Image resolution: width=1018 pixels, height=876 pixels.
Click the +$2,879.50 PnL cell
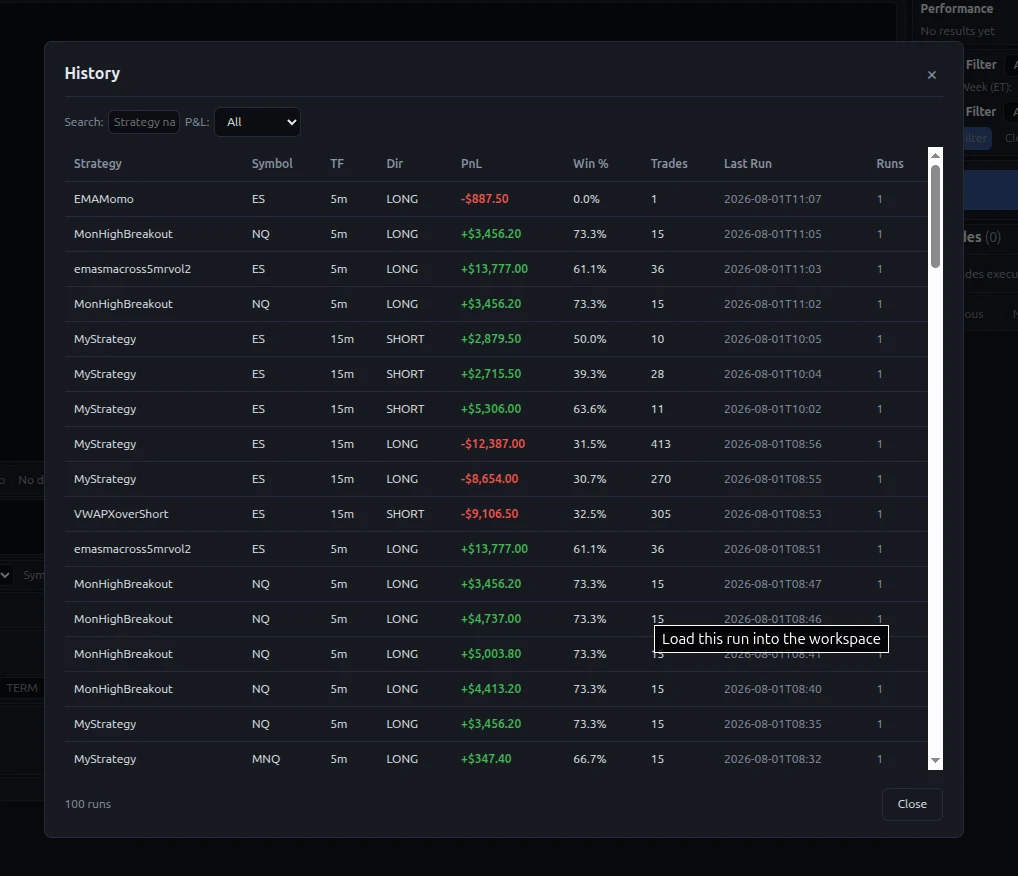[491, 339]
